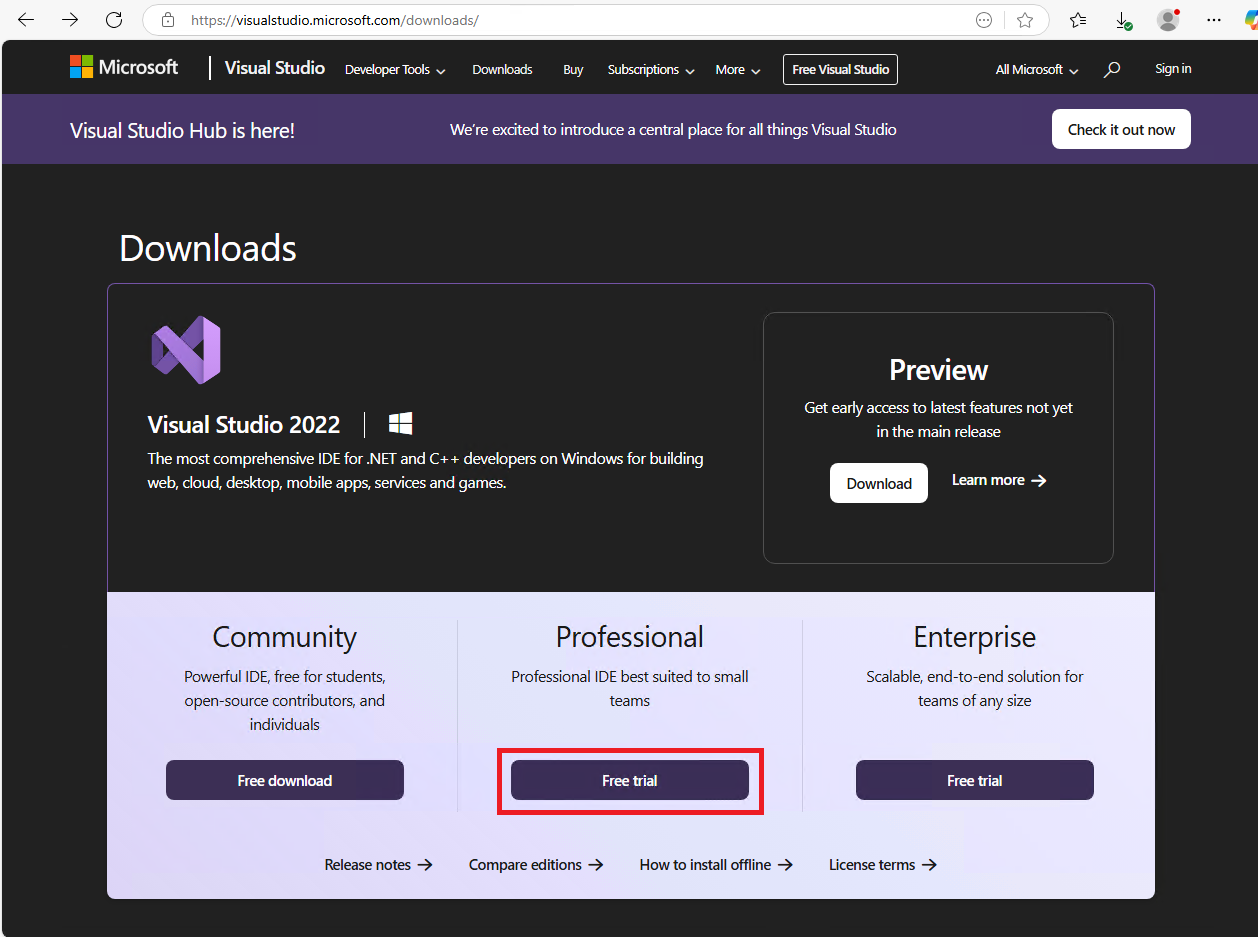This screenshot has width=1258, height=937.
Task: Open the browser downloads icon
Action: [x=1123, y=20]
